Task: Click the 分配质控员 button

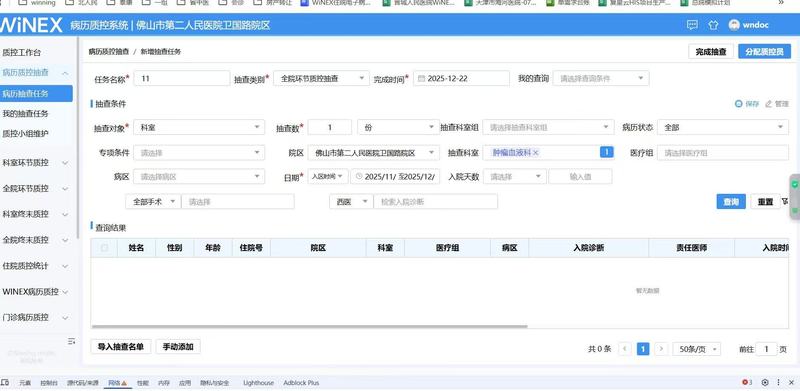Action: pyautogui.click(x=764, y=52)
